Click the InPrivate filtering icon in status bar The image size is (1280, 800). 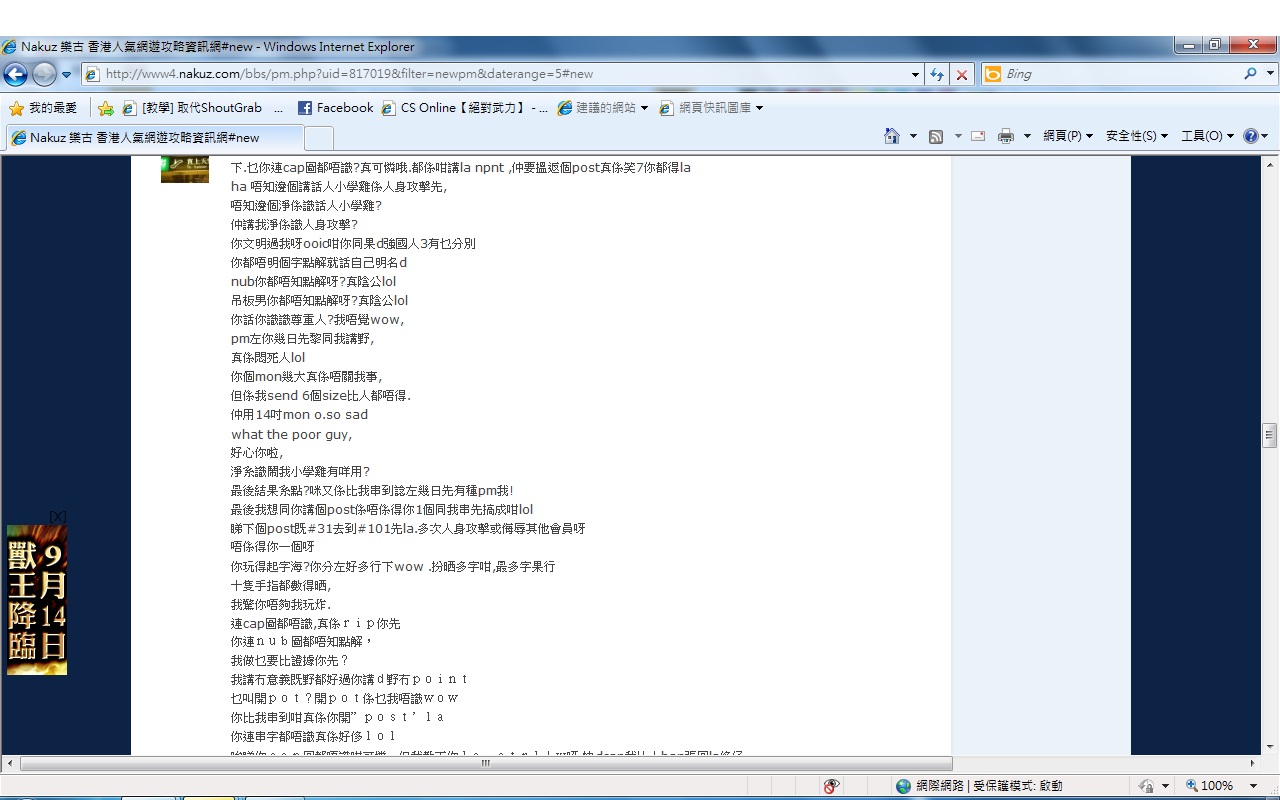click(830, 786)
